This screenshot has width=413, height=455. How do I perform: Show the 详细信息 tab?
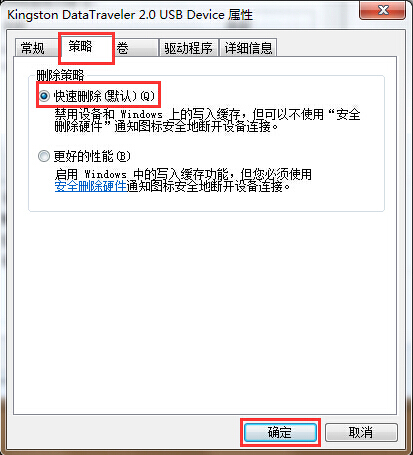248,48
